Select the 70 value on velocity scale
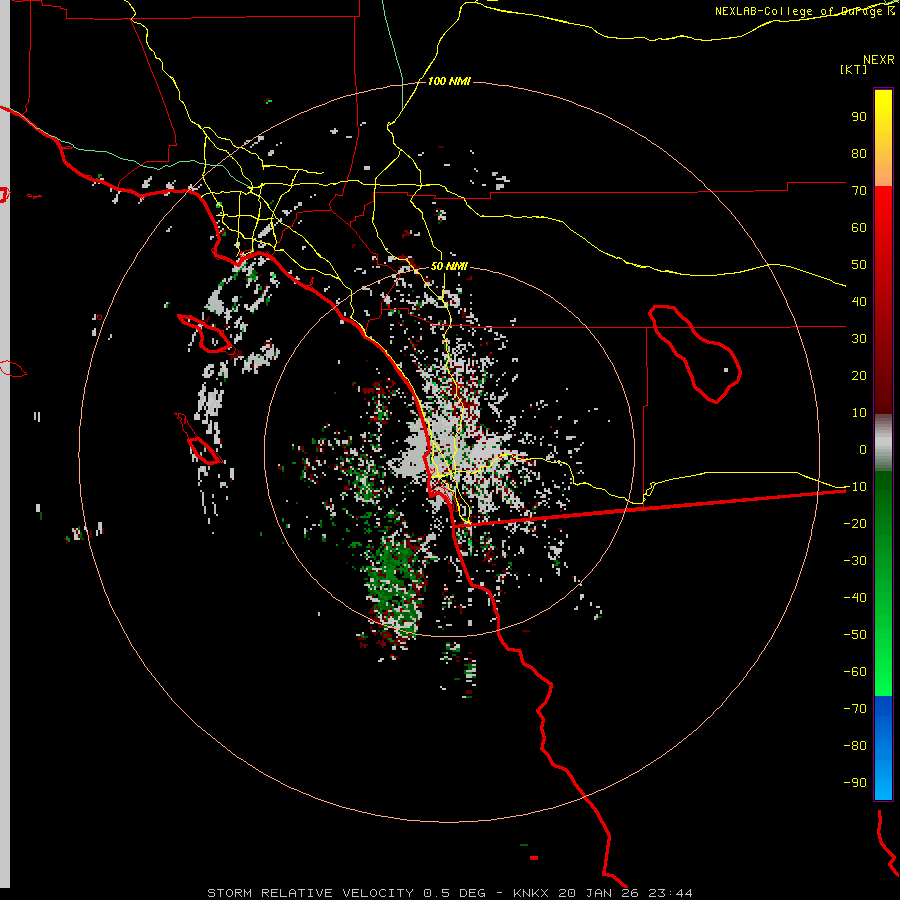This screenshot has width=900, height=900. pyautogui.click(x=859, y=191)
